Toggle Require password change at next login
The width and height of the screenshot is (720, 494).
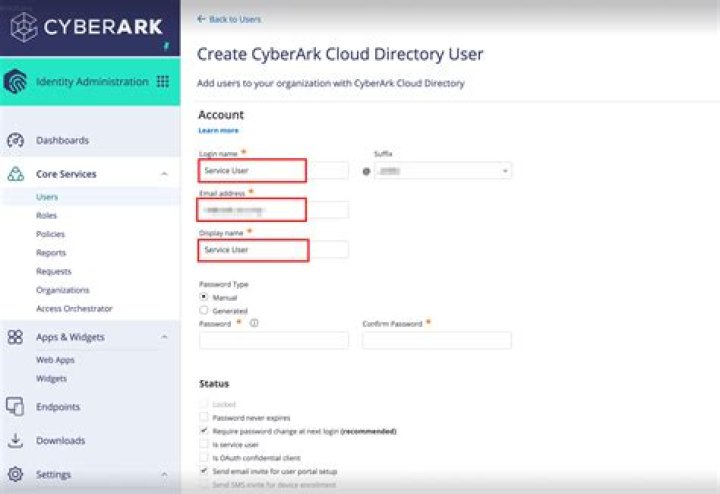coord(204,431)
